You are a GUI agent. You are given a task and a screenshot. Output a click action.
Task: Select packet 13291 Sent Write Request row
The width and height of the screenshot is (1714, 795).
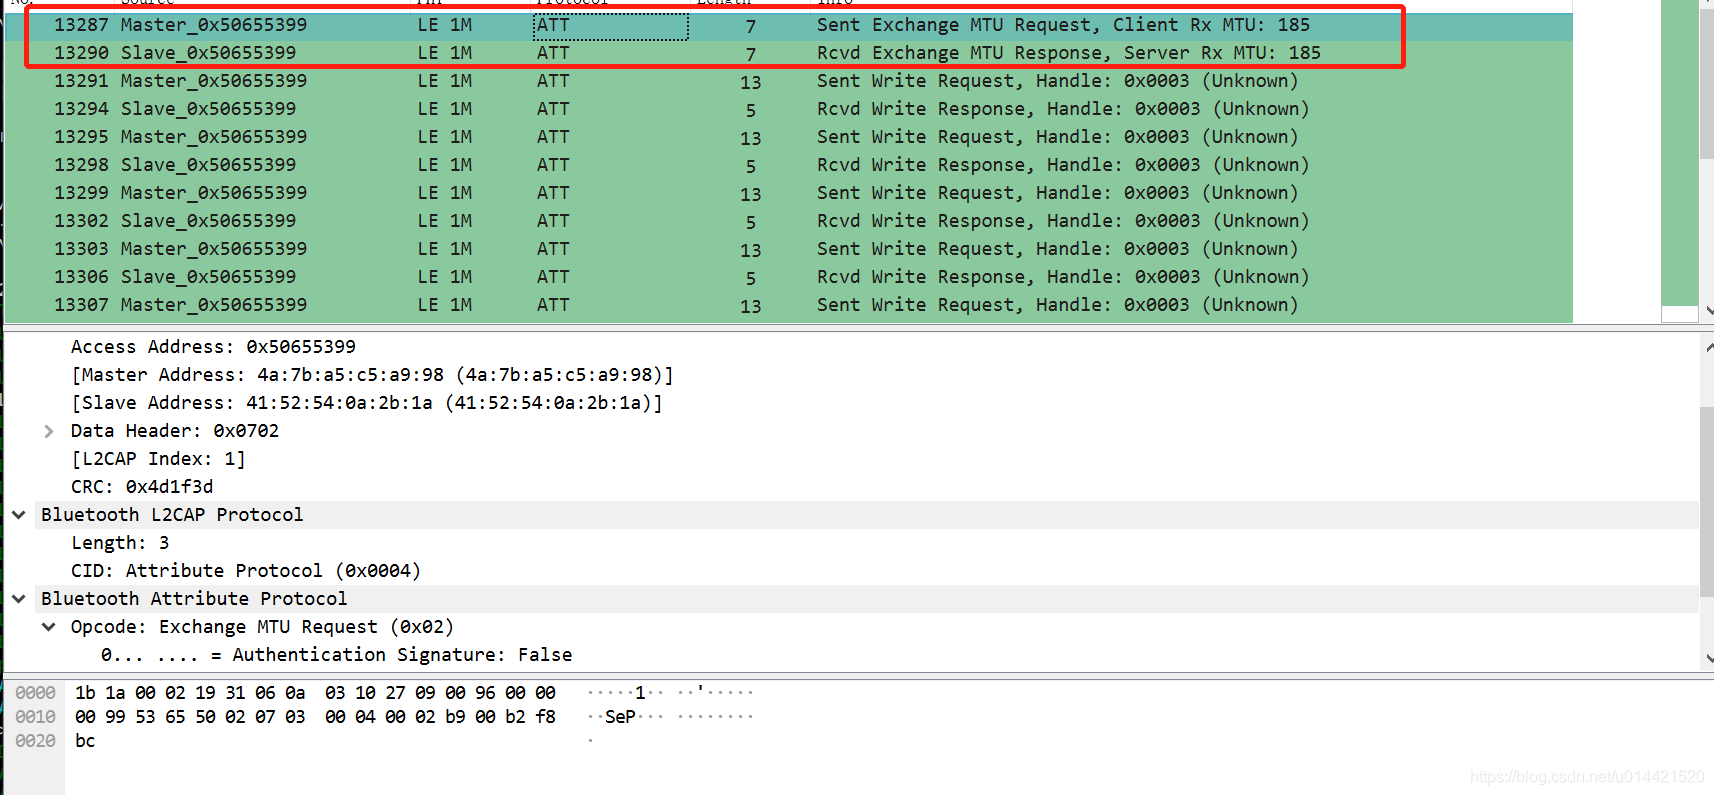[788, 82]
